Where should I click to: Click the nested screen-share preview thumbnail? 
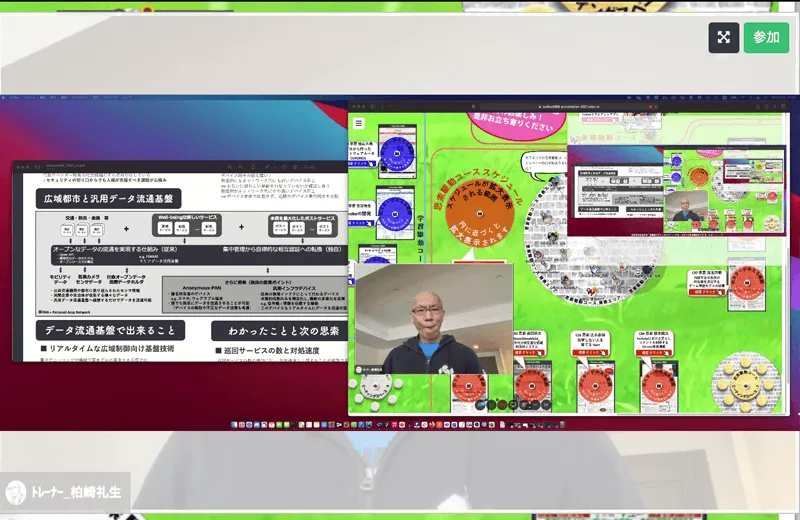coord(677,190)
